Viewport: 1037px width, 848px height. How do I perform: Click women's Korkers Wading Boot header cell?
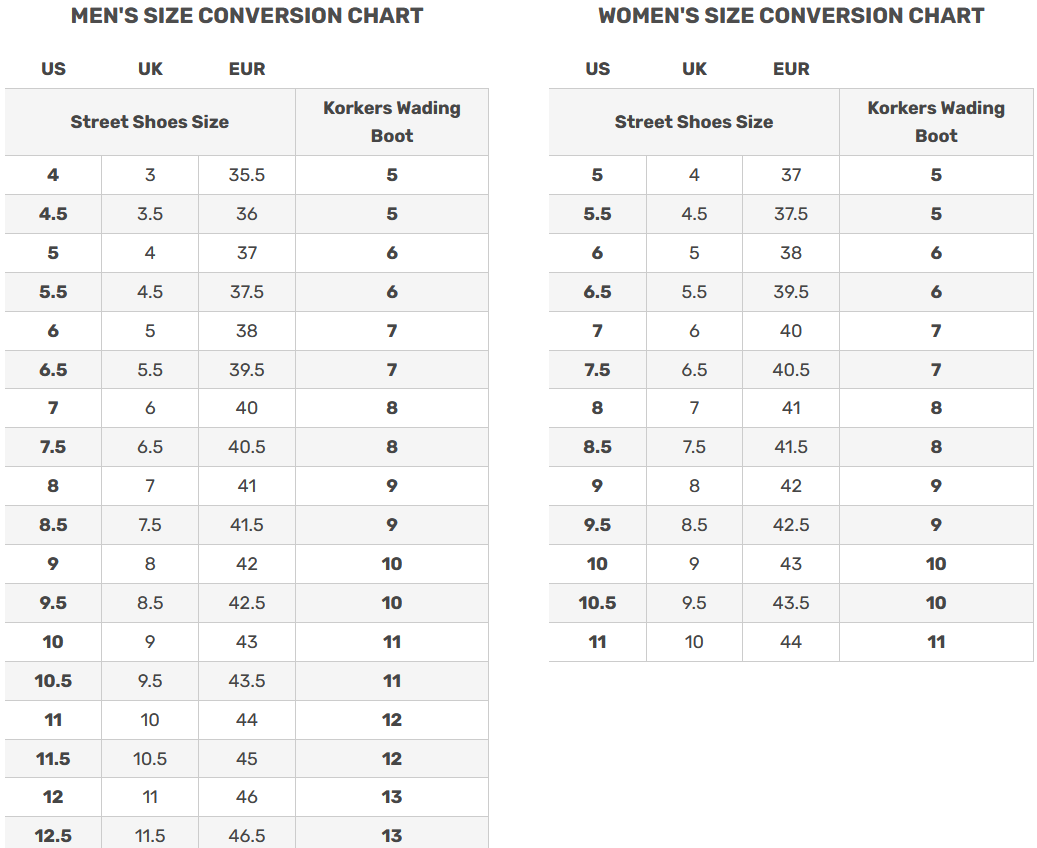pyautogui.click(x=936, y=122)
